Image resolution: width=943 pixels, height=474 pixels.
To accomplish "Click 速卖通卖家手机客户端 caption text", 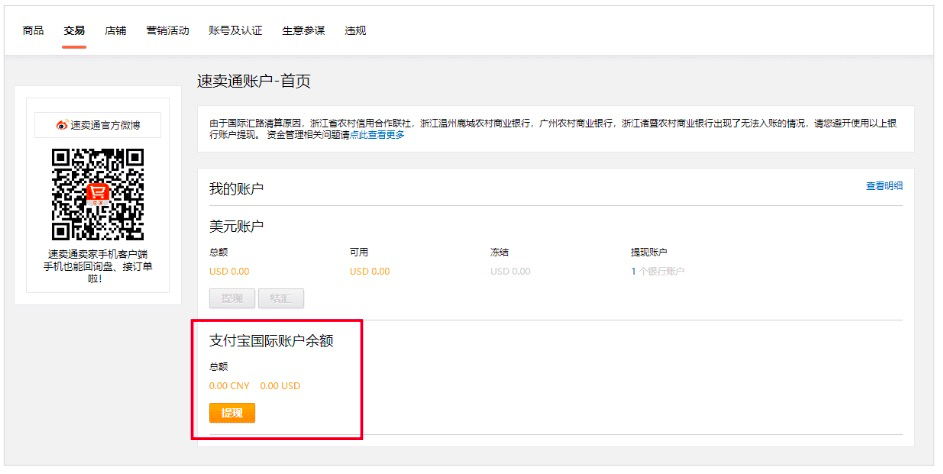I will [98, 254].
